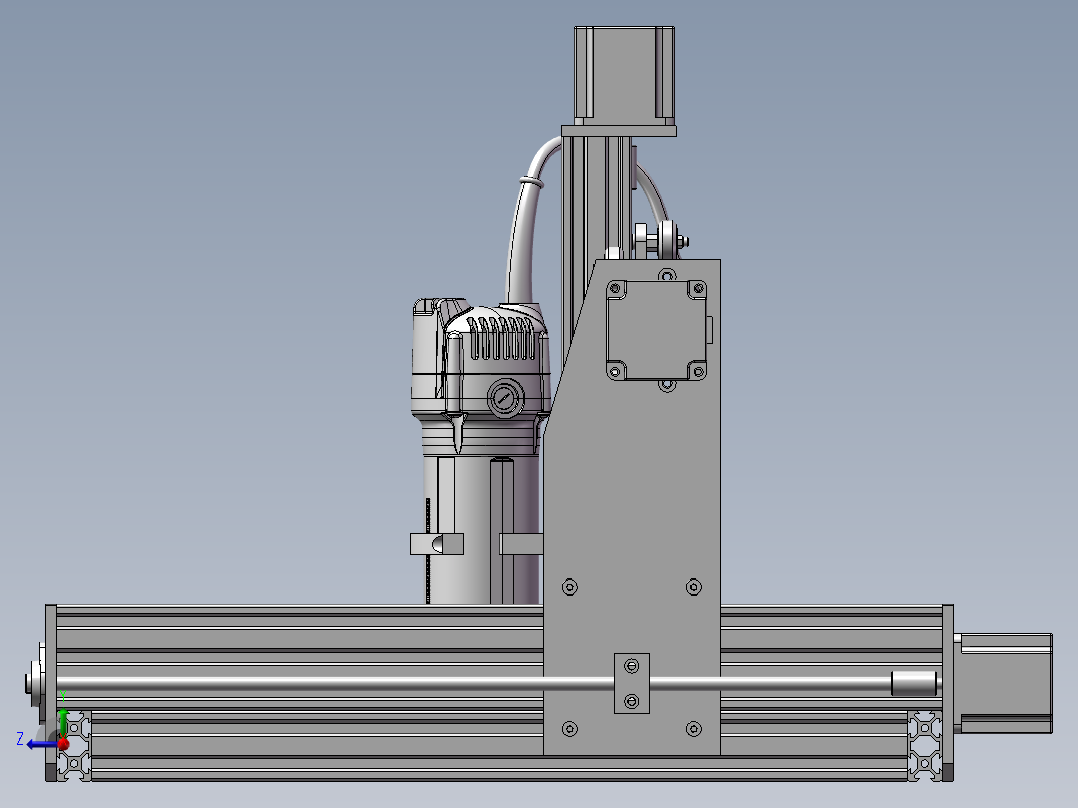Click the blue Z axis arrow of triad
Image resolution: width=1078 pixels, height=808 pixels.
click(41, 744)
